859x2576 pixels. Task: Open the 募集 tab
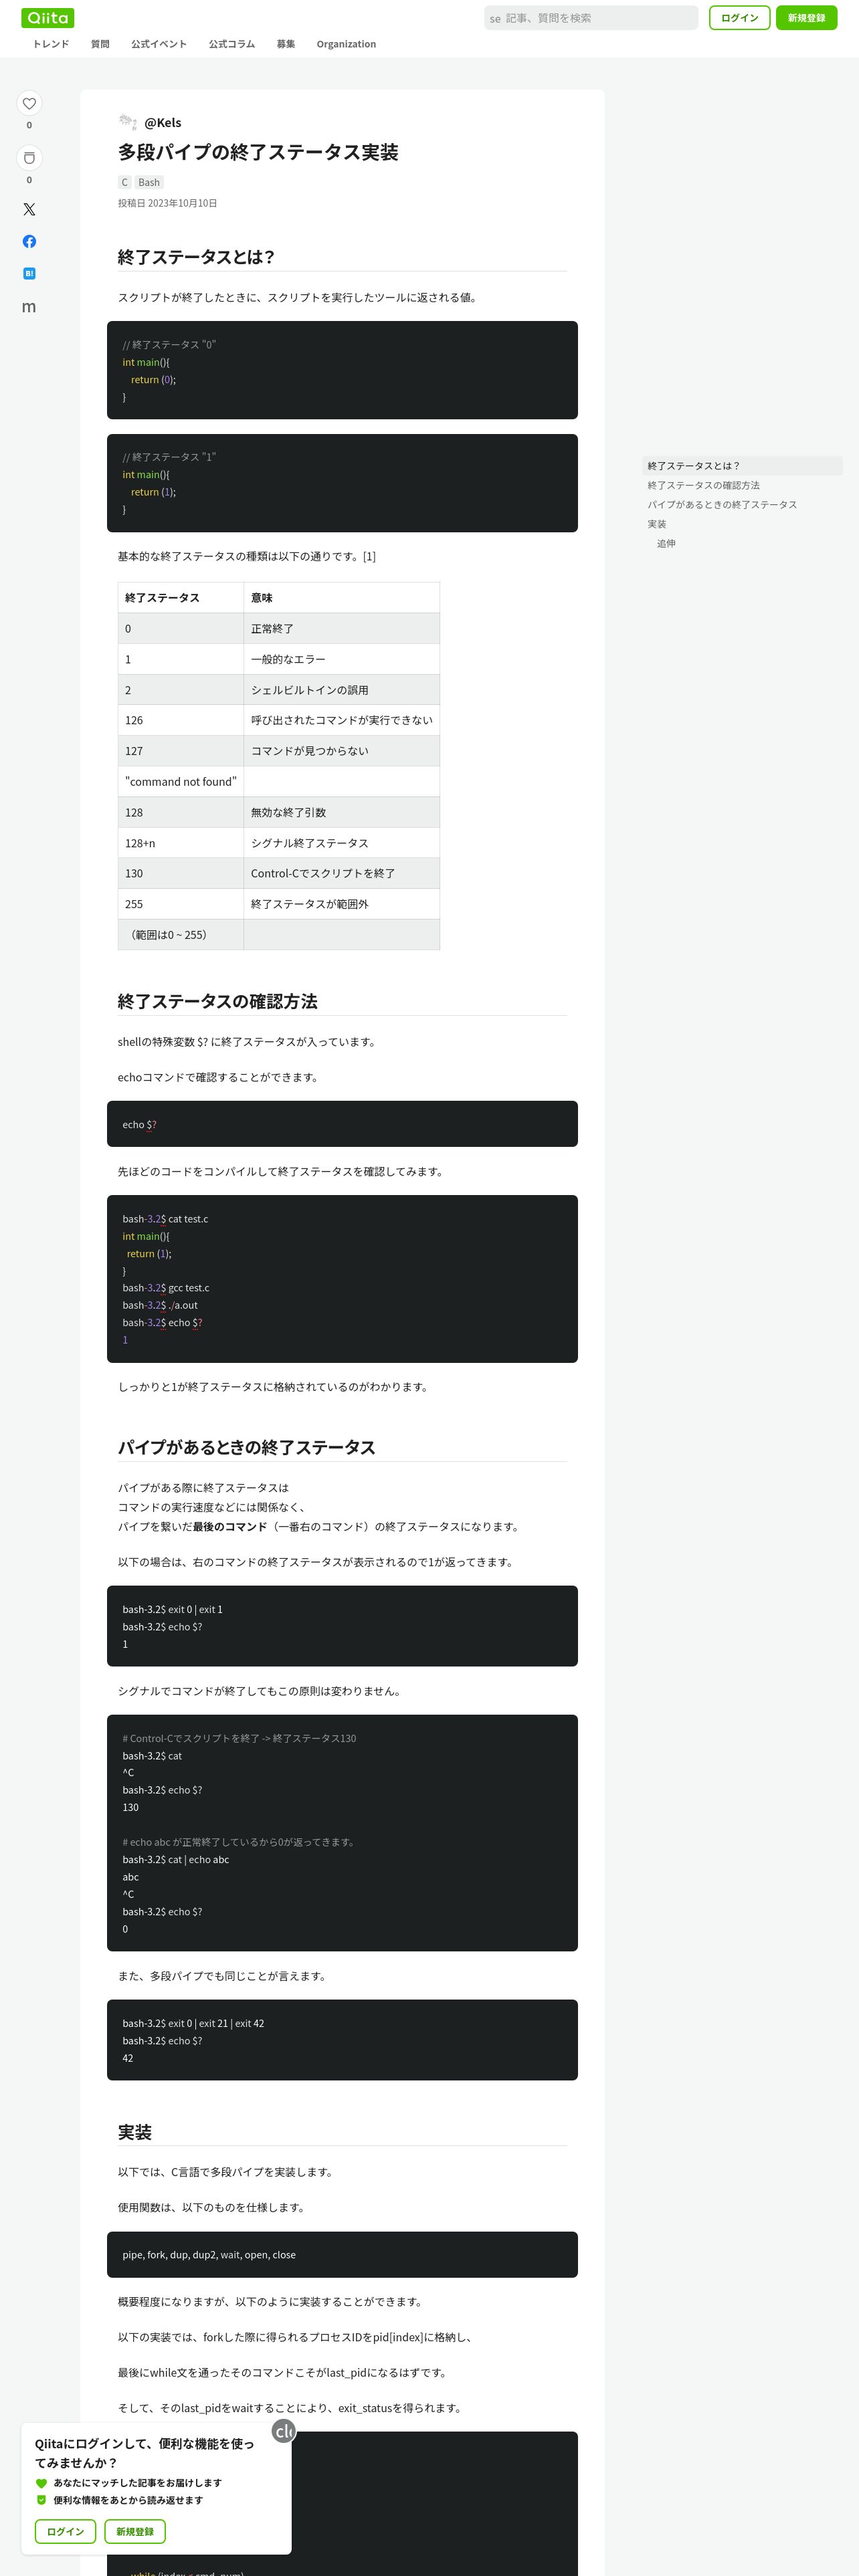pyautogui.click(x=286, y=44)
